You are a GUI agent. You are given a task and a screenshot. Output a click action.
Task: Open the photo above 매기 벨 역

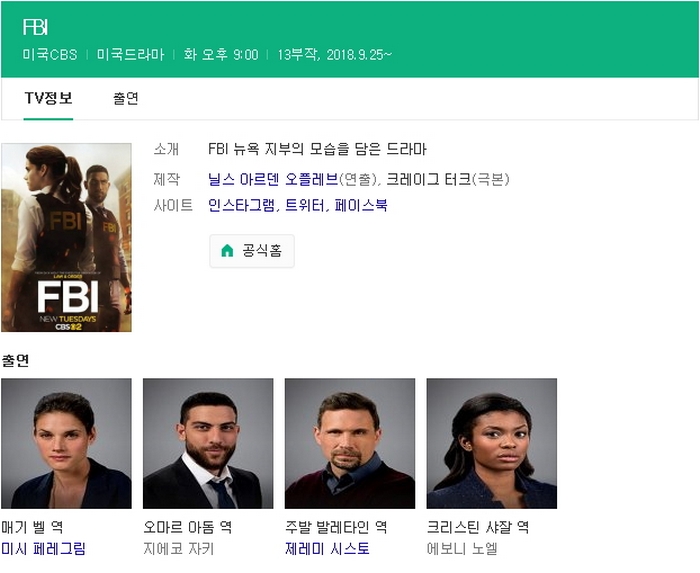point(67,444)
